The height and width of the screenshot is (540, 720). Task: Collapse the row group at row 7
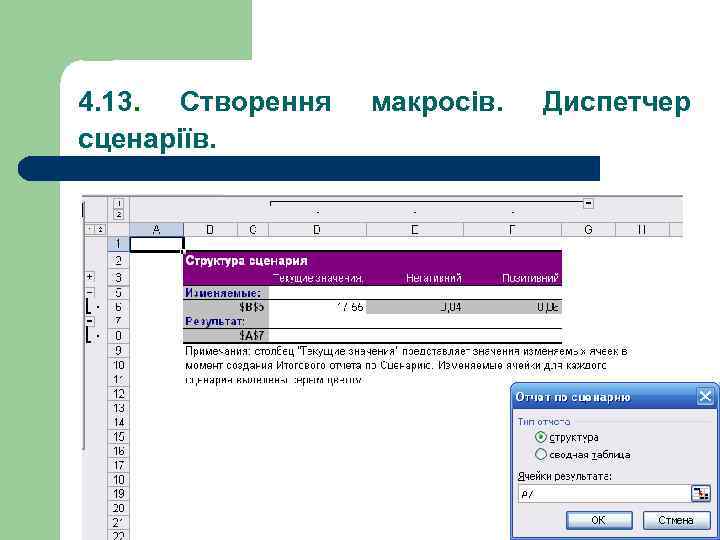point(90,321)
